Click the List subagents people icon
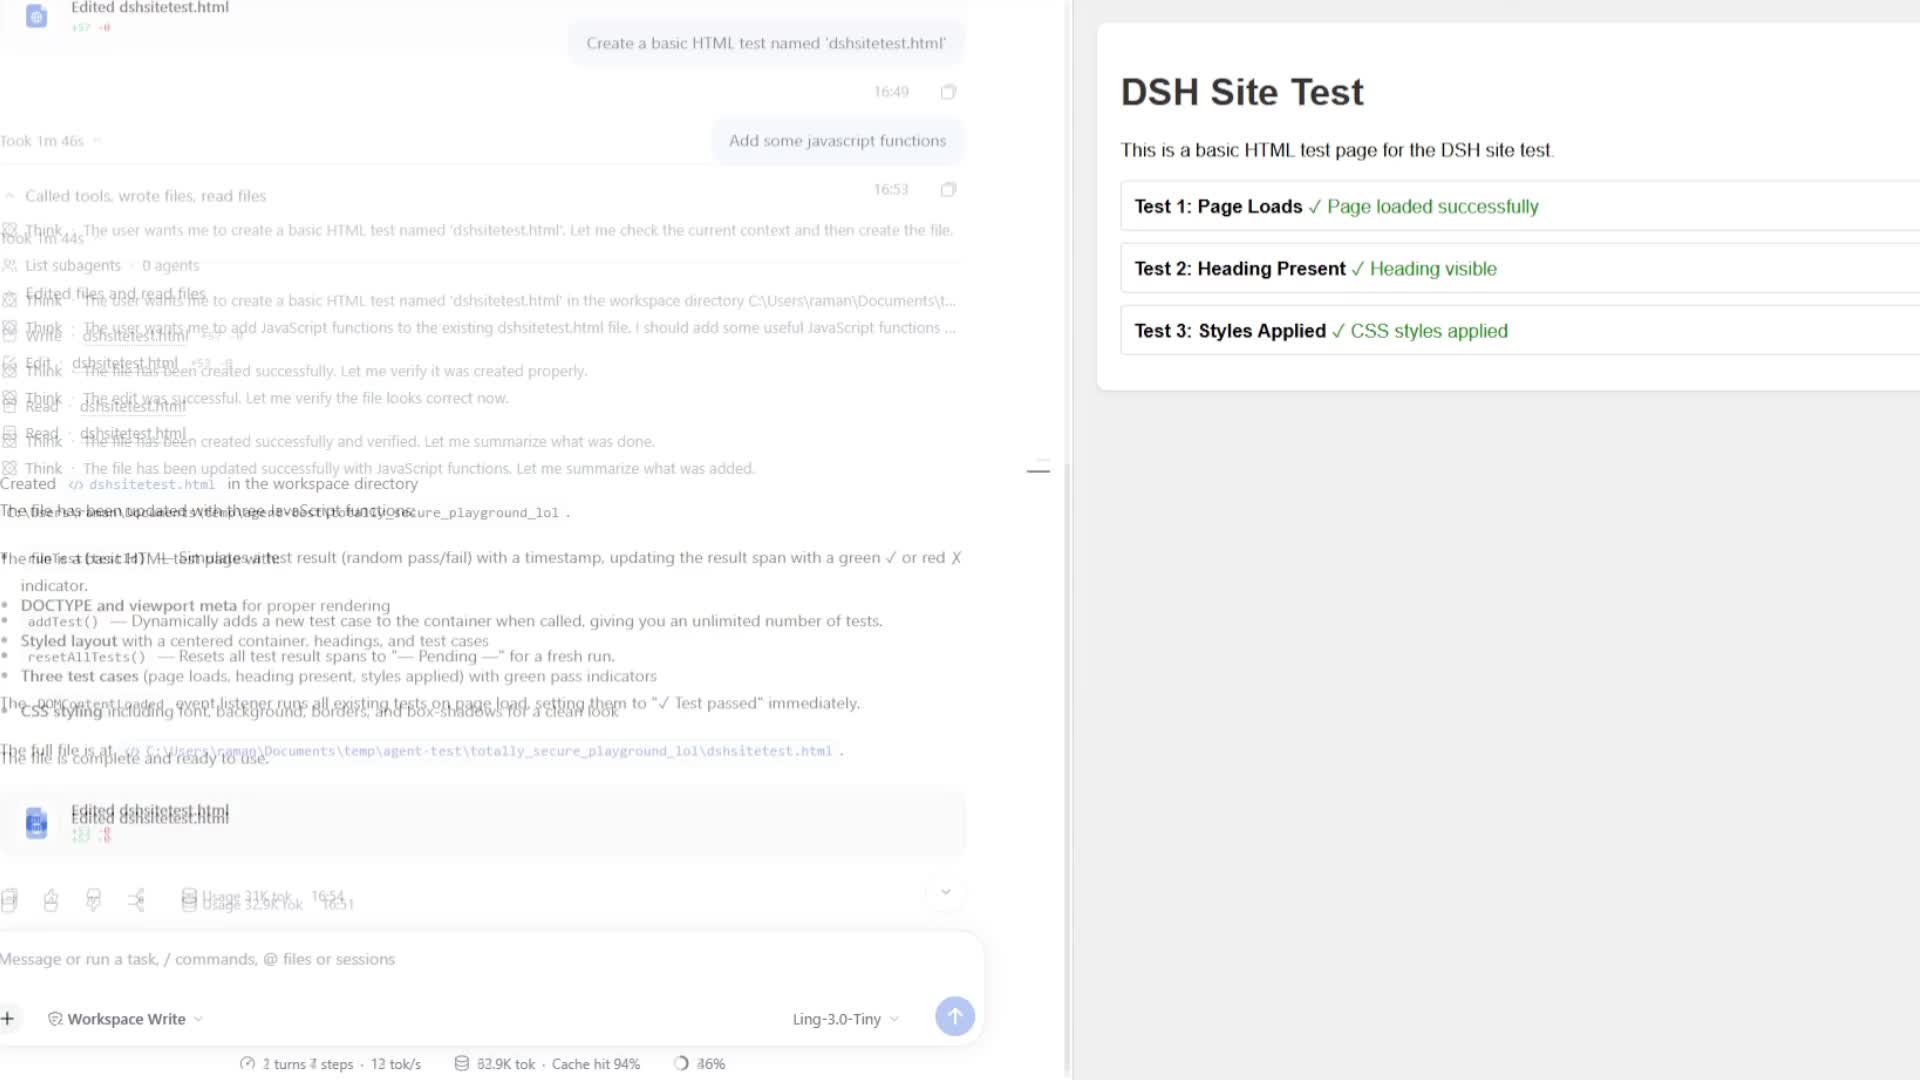Viewport: 1920px width, 1080px height. 9,265
